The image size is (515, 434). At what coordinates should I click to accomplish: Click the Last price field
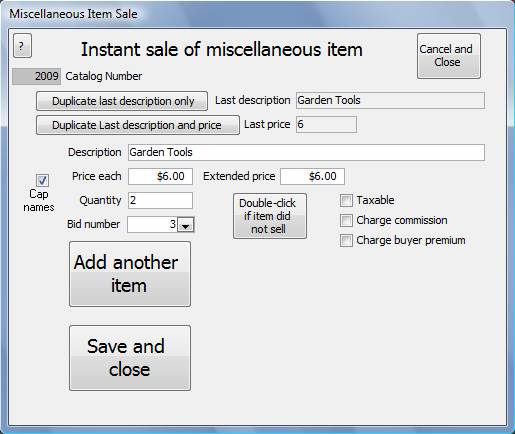326,124
